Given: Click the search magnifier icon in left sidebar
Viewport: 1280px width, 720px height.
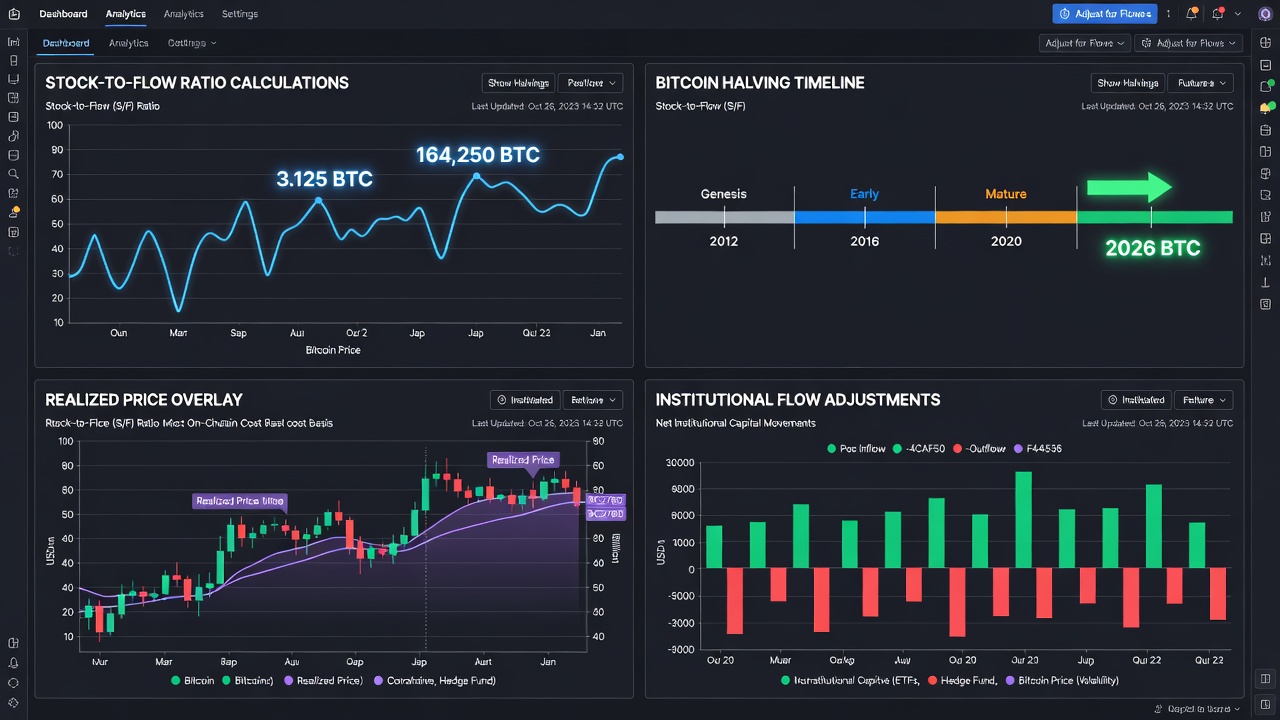Looking at the screenshot, I should click(13, 174).
